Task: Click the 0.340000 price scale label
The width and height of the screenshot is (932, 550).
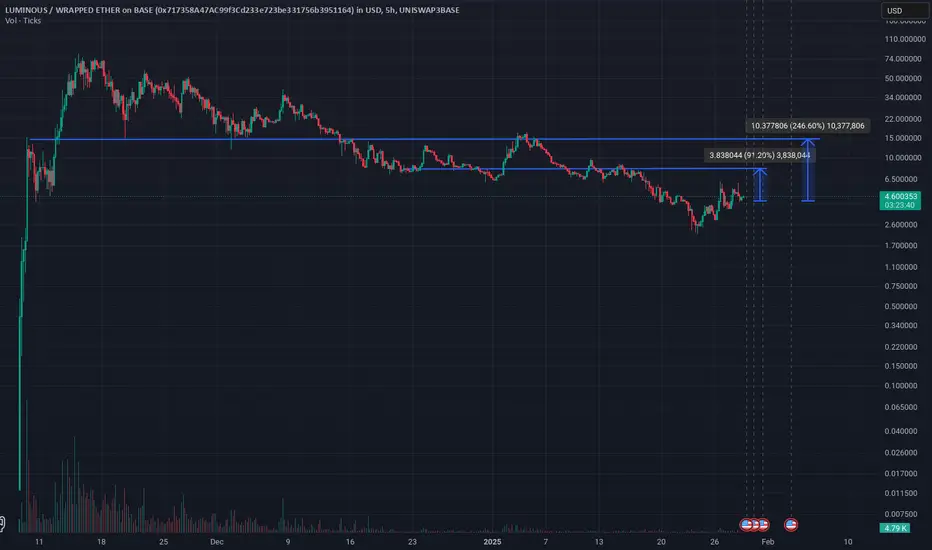Action: [902, 326]
